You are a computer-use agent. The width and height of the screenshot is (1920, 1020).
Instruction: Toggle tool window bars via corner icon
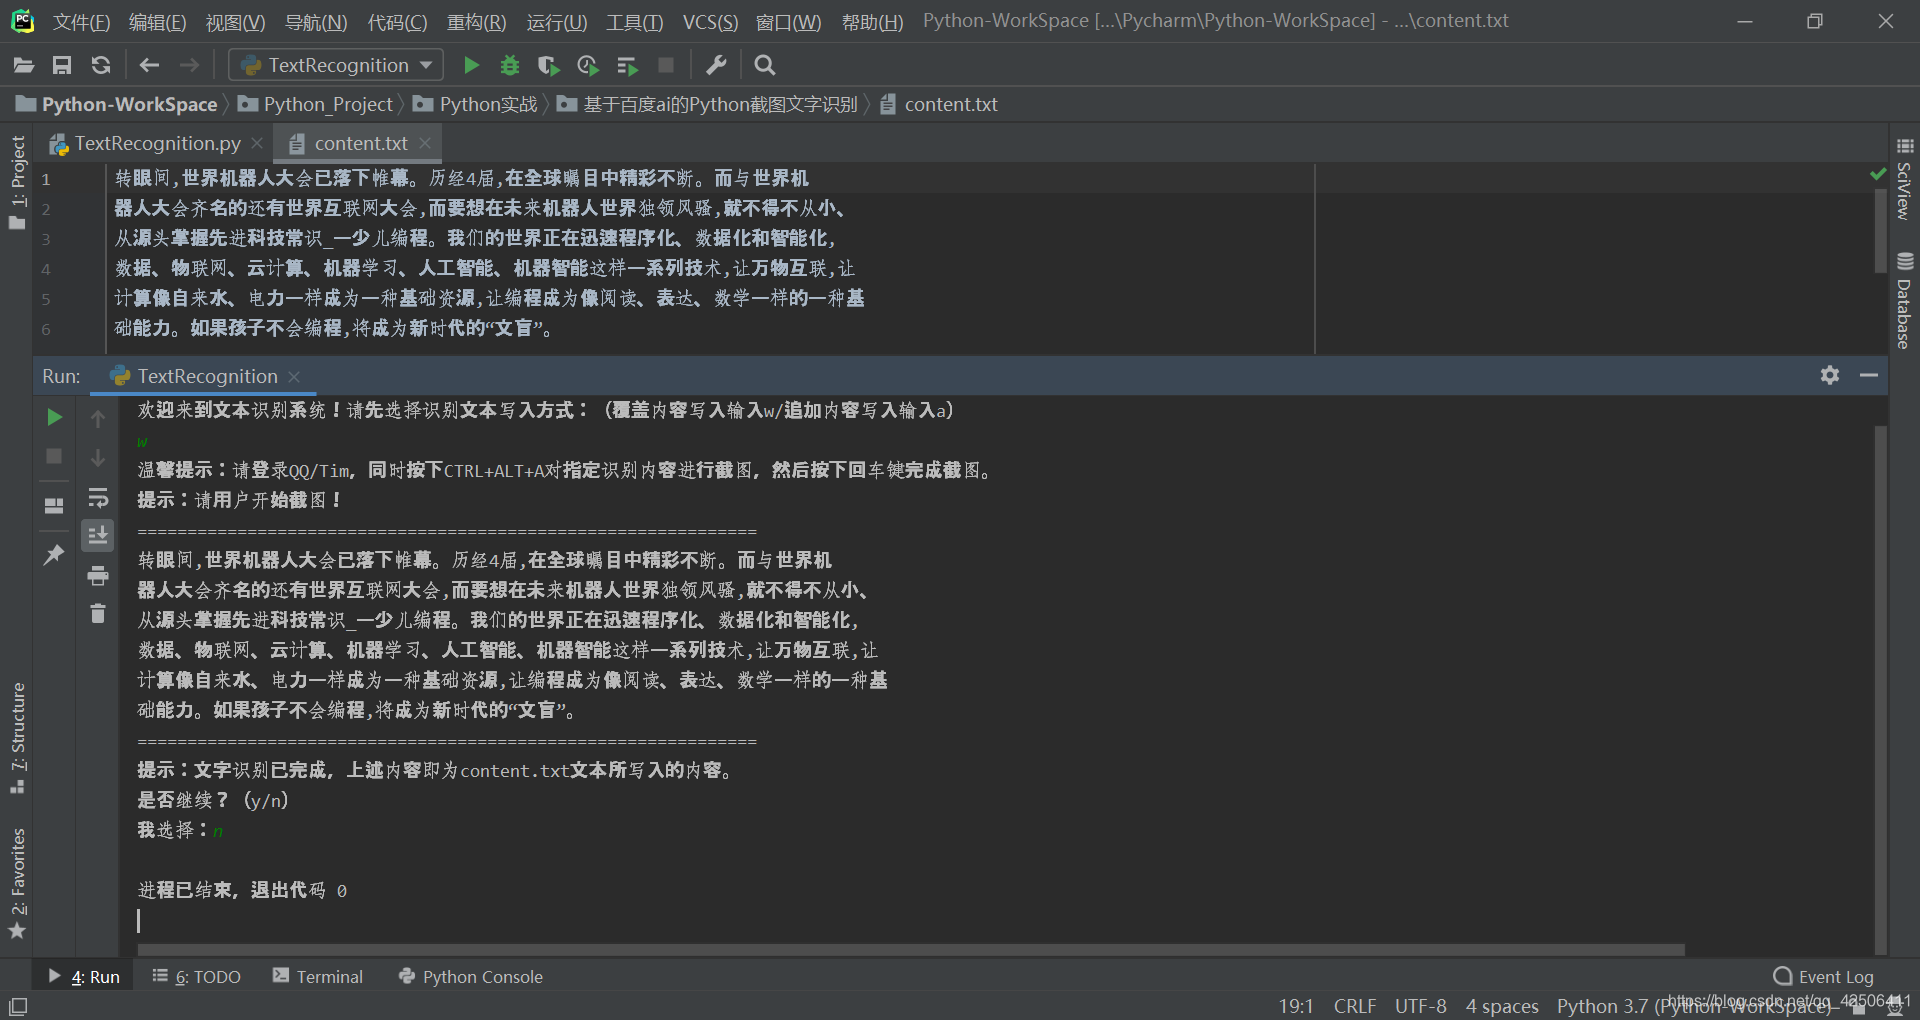(x=18, y=1006)
